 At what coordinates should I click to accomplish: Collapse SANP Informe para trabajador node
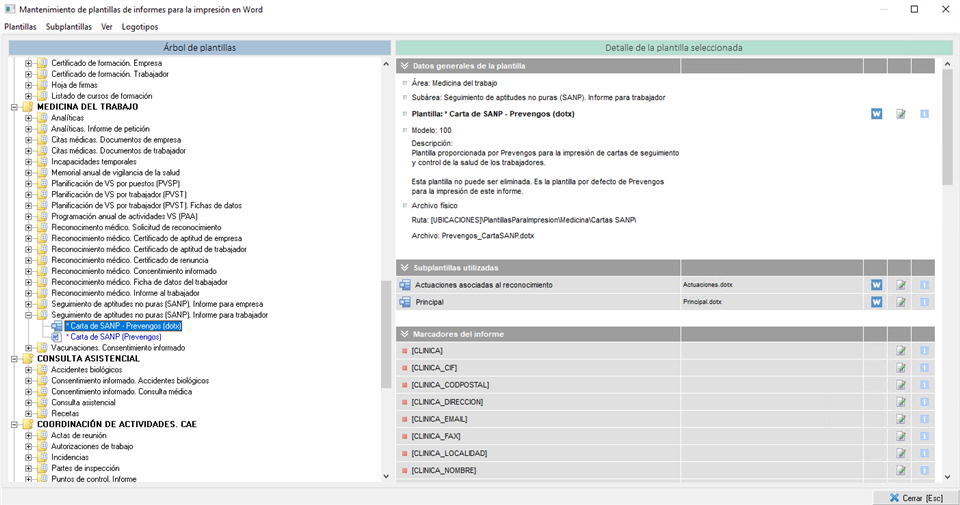tap(28, 315)
